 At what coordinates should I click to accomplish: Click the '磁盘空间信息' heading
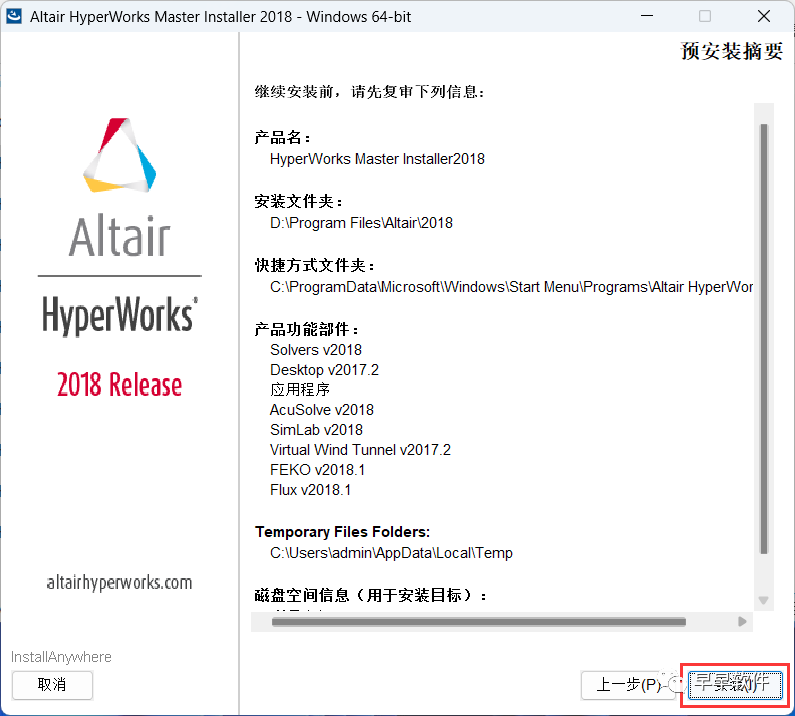click(370, 595)
